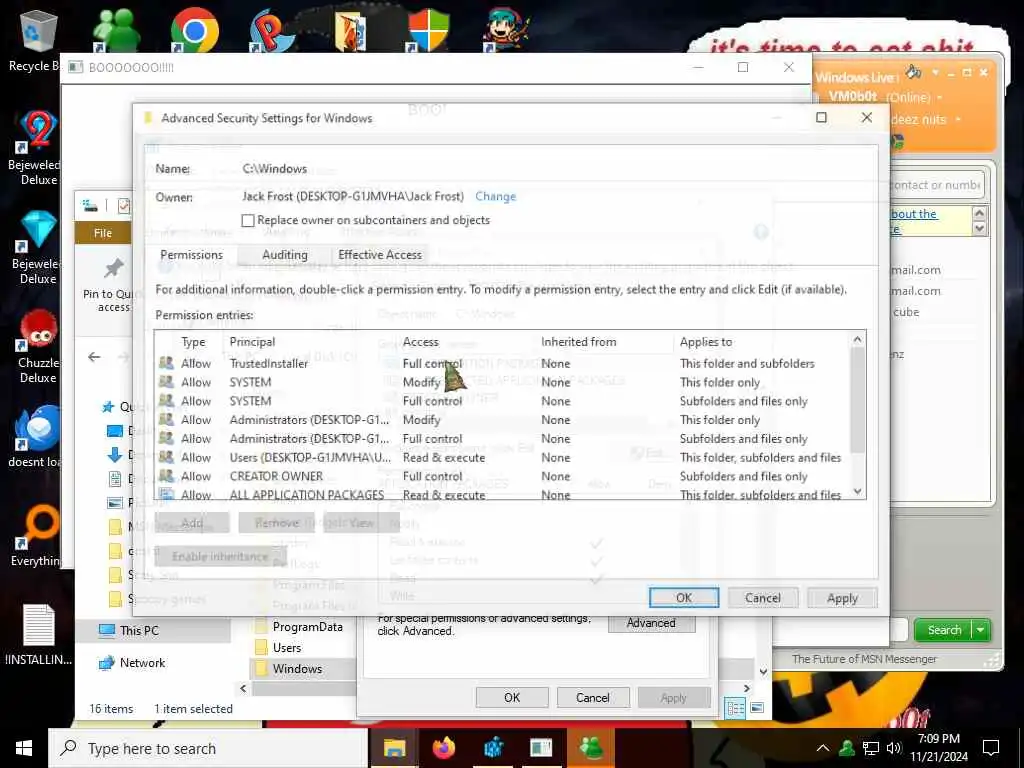Launch Firefox from the taskbar
Viewport: 1024px width, 768px height.
click(x=444, y=748)
